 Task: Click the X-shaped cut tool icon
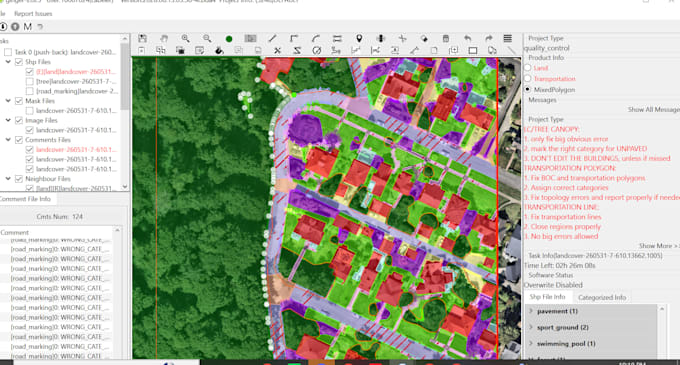[278, 51]
